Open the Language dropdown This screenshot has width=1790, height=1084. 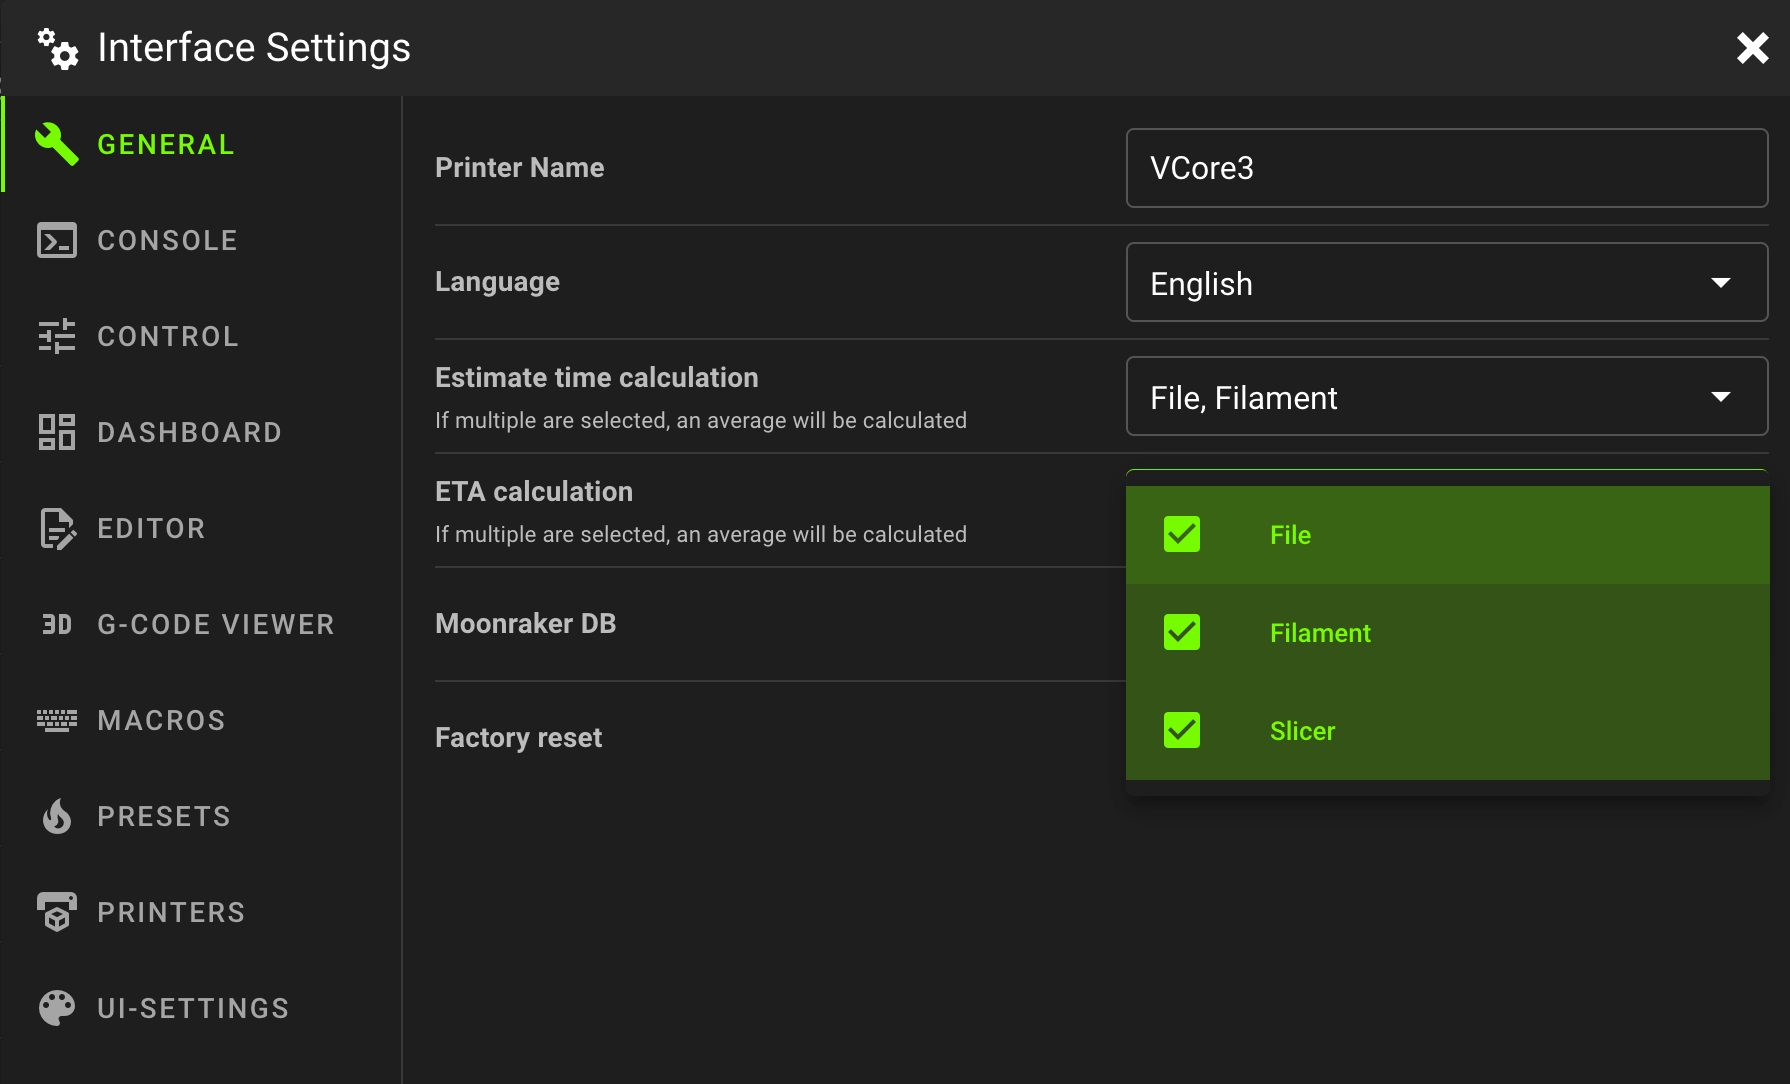[1447, 282]
